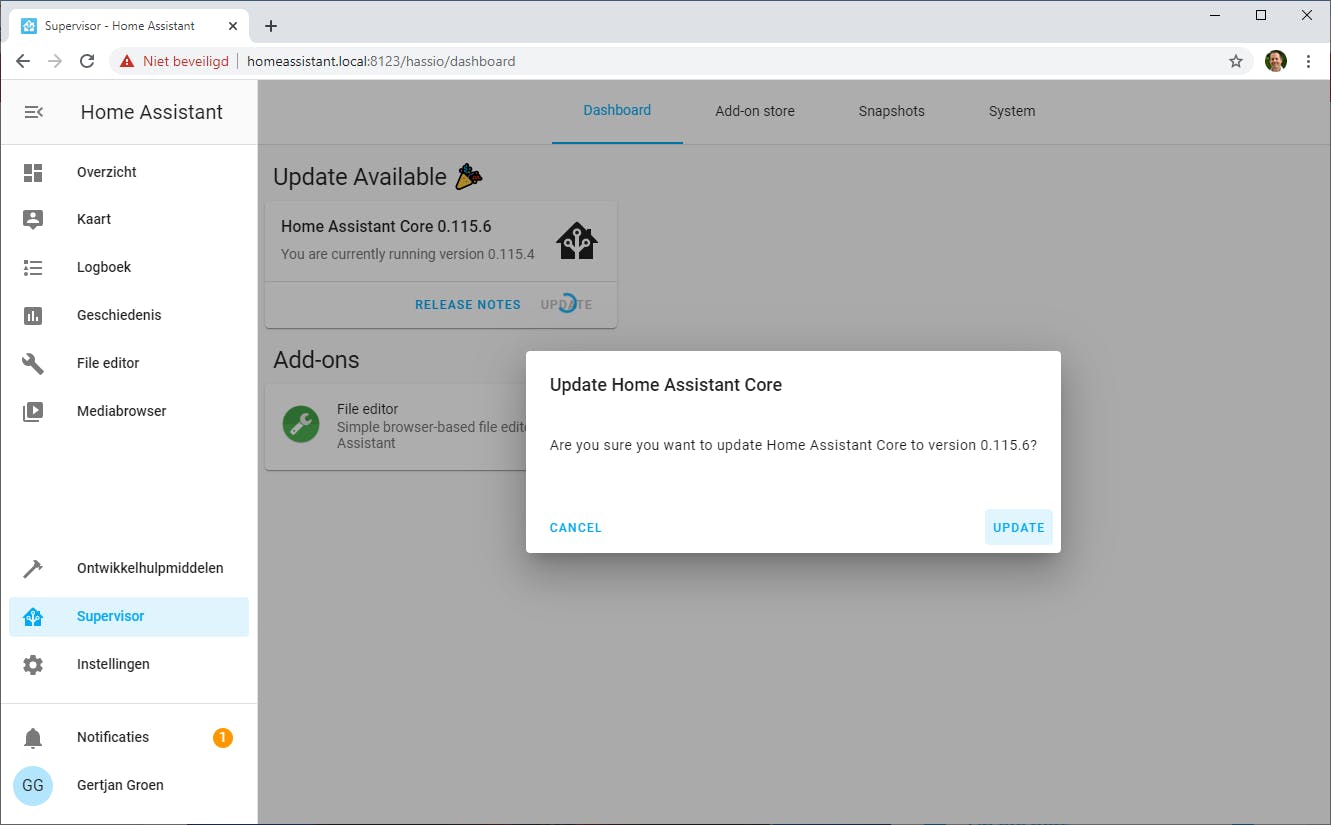Open the Logboek list icon
Image resolution: width=1331 pixels, height=825 pixels.
(x=33, y=268)
